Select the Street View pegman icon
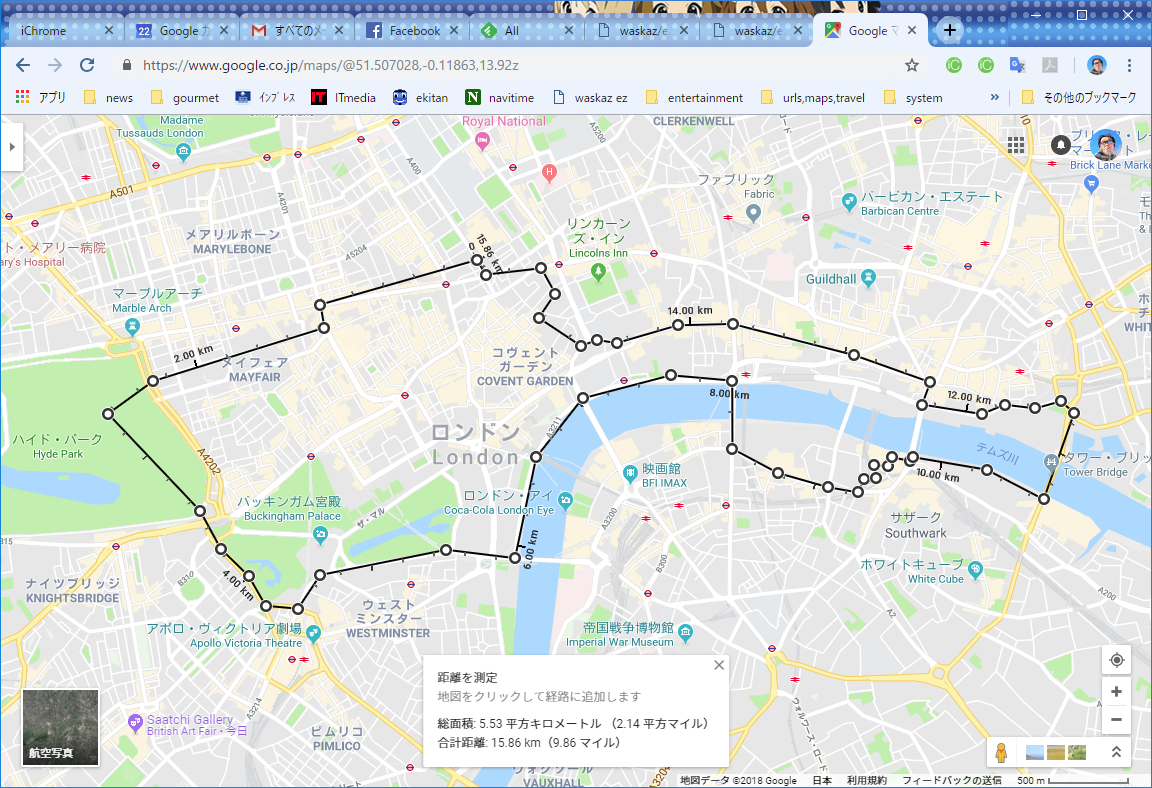Image resolution: width=1152 pixels, height=788 pixels. 1001,752
